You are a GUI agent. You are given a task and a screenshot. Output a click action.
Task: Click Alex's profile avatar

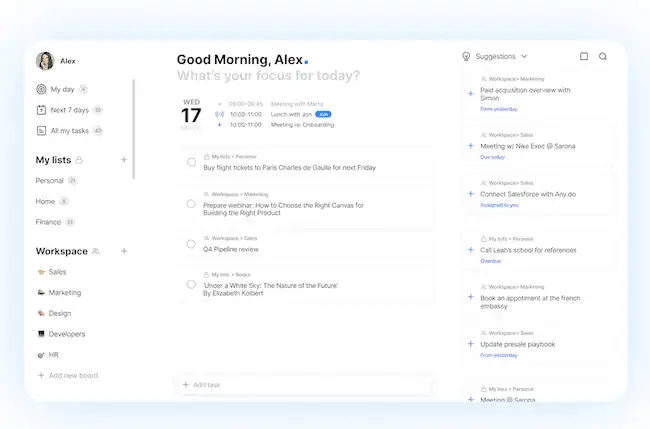(45, 61)
